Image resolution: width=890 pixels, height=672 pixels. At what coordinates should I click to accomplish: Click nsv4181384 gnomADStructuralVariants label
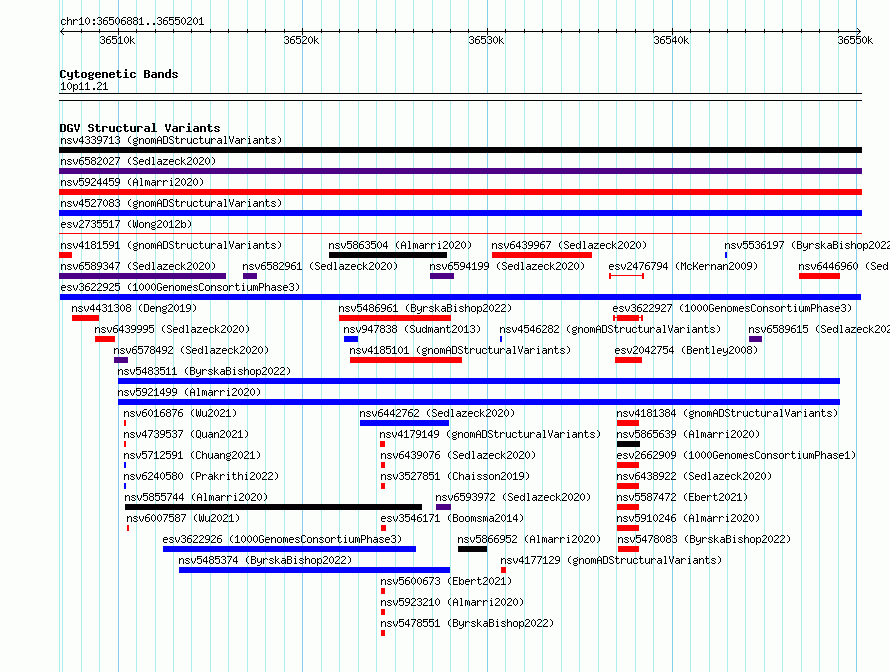(x=727, y=413)
